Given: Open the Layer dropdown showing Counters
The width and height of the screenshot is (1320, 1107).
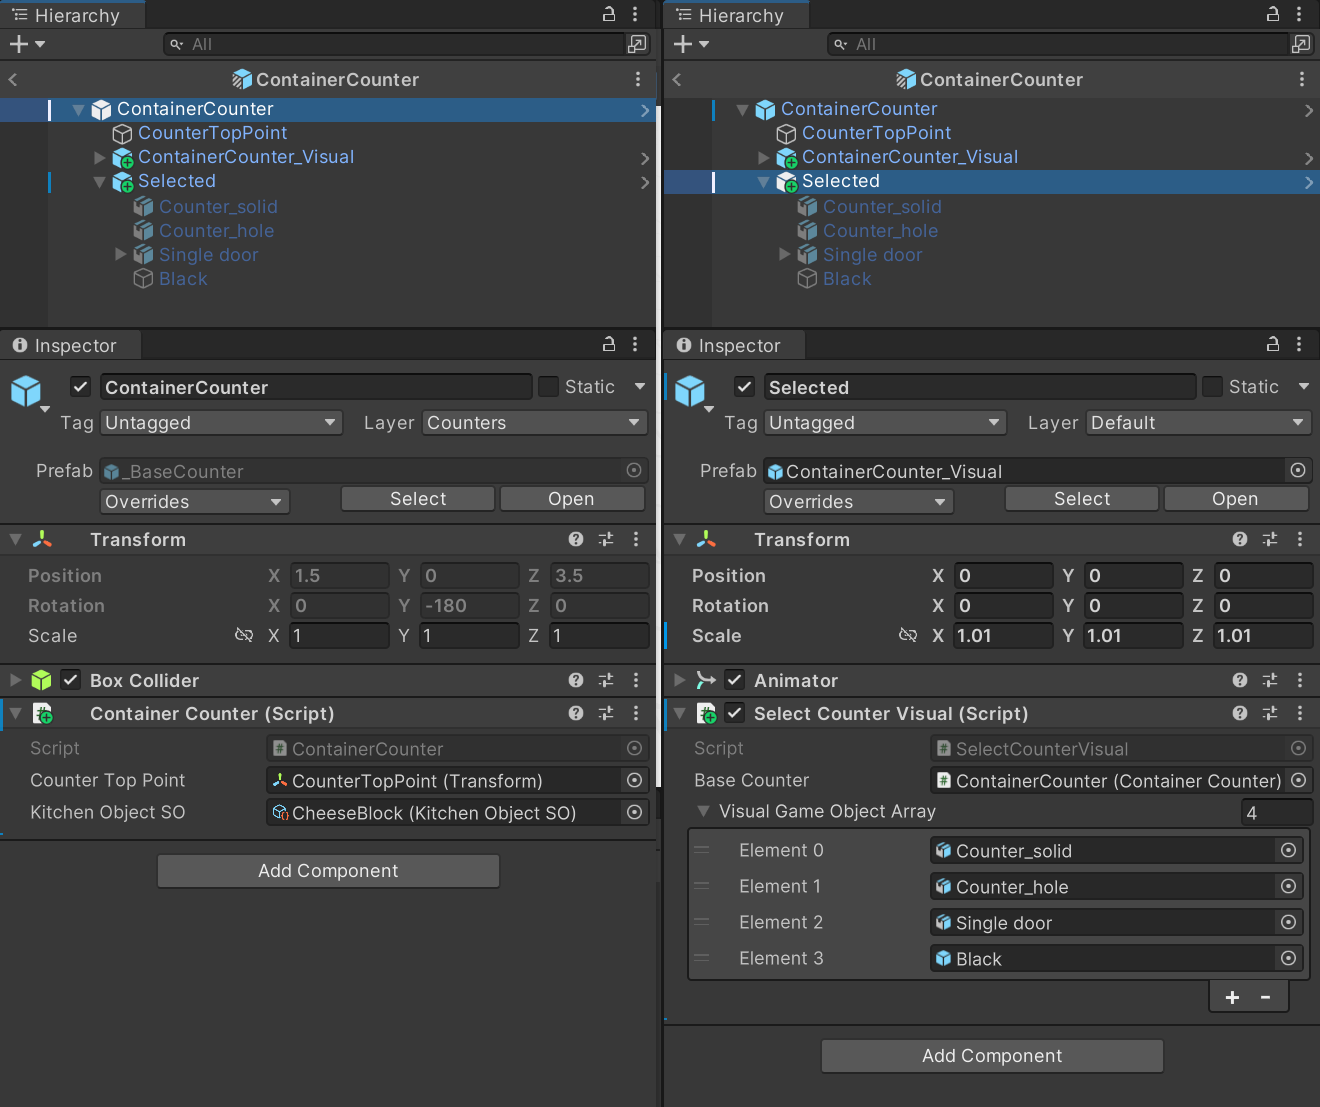Looking at the screenshot, I should coord(534,422).
